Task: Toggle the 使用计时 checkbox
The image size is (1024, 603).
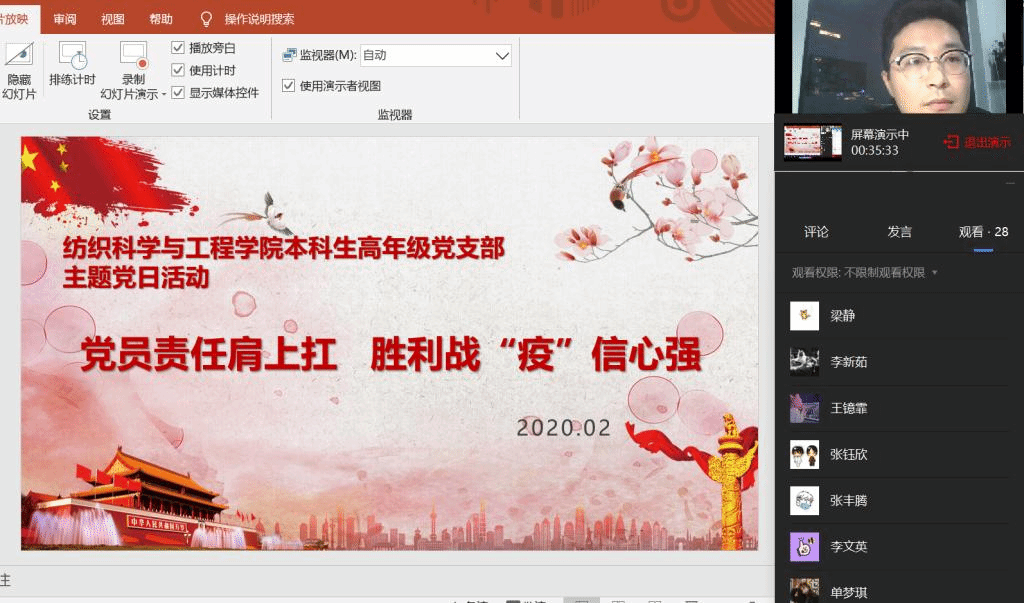Action: click(x=178, y=70)
